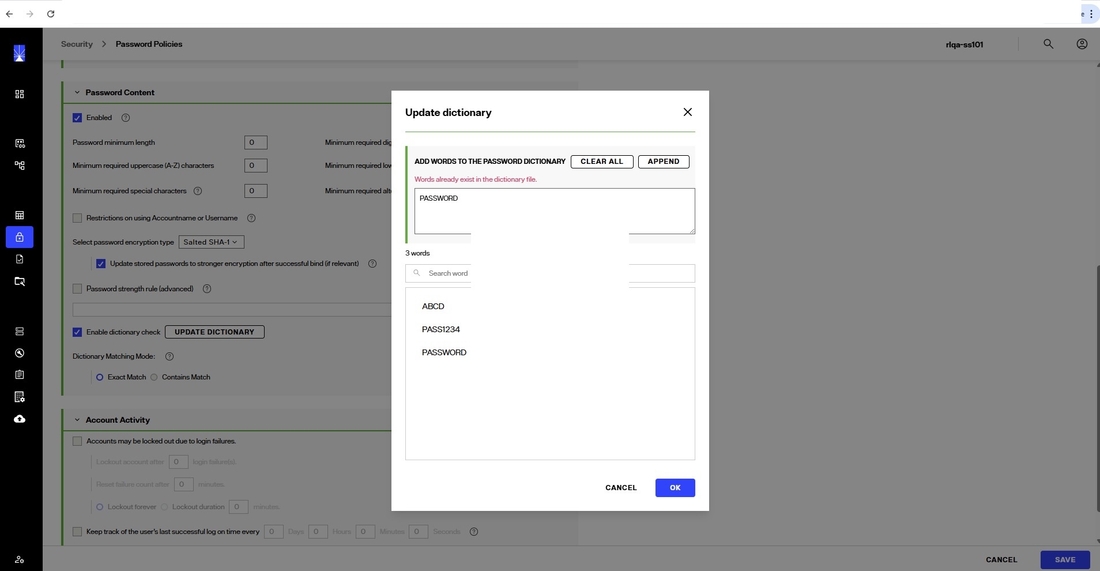The image size is (1100, 571).
Task: Collapse the Password Content section
Action: pyautogui.click(x=77, y=93)
